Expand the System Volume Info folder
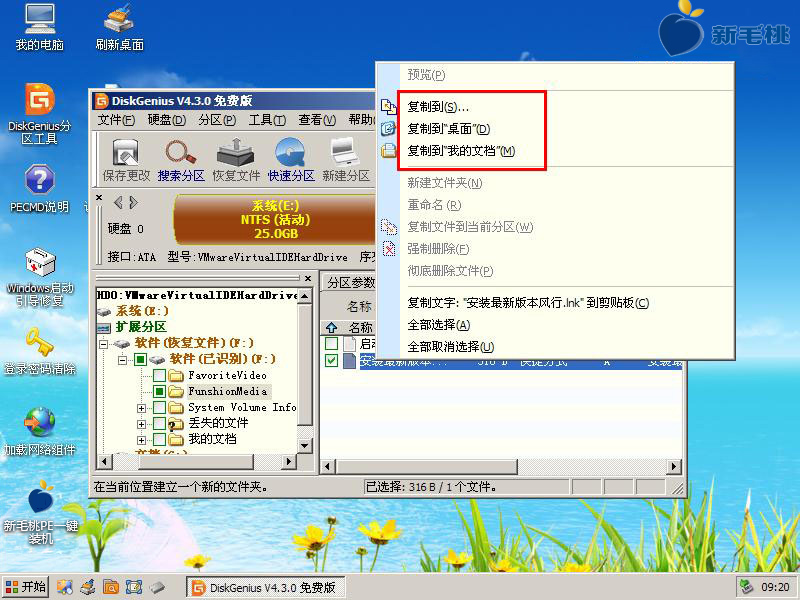The height and width of the screenshot is (600, 800). pos(141,408)
